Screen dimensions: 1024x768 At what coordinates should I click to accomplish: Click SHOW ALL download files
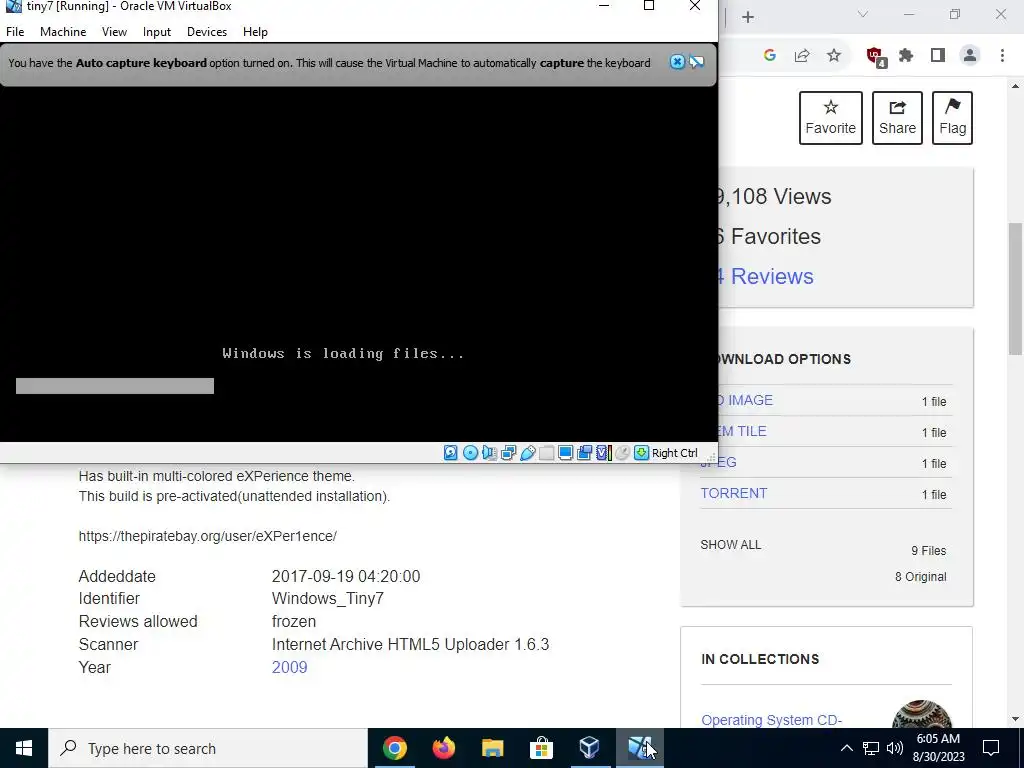tap(731, 545)
